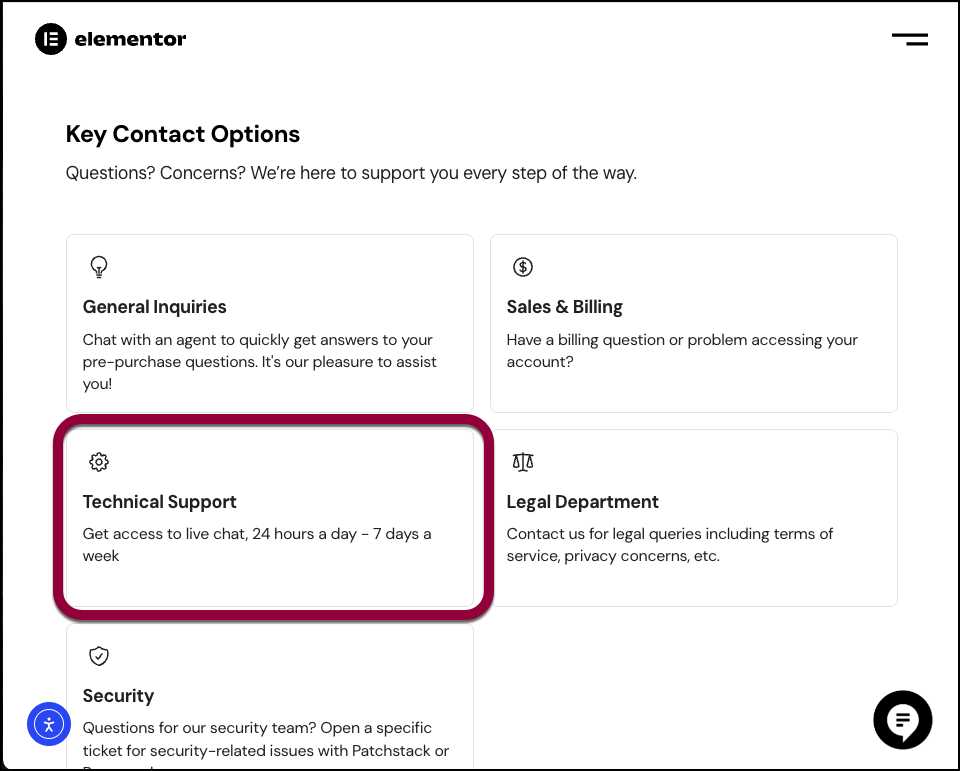
Task: Open the Sales & Billing heading
Action: tap(564, 307)
